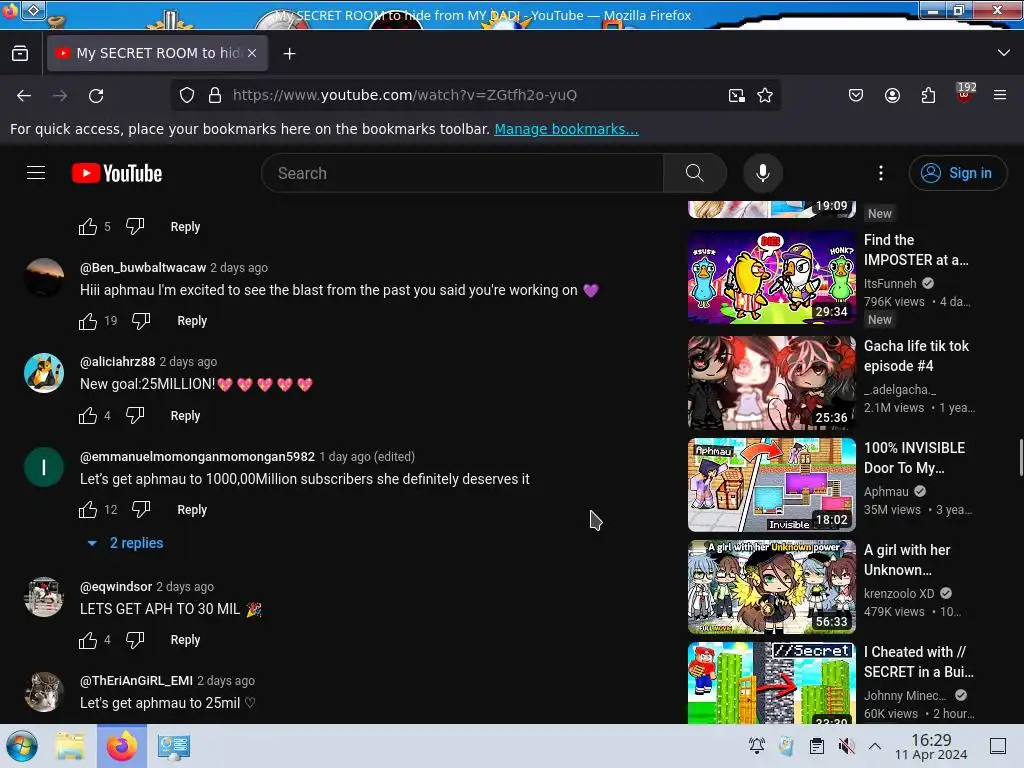The image size is (1024, 768).
Task: Like the comment by @emmanuelmomonganmomongan5982
Action: (x=88, y=509)
